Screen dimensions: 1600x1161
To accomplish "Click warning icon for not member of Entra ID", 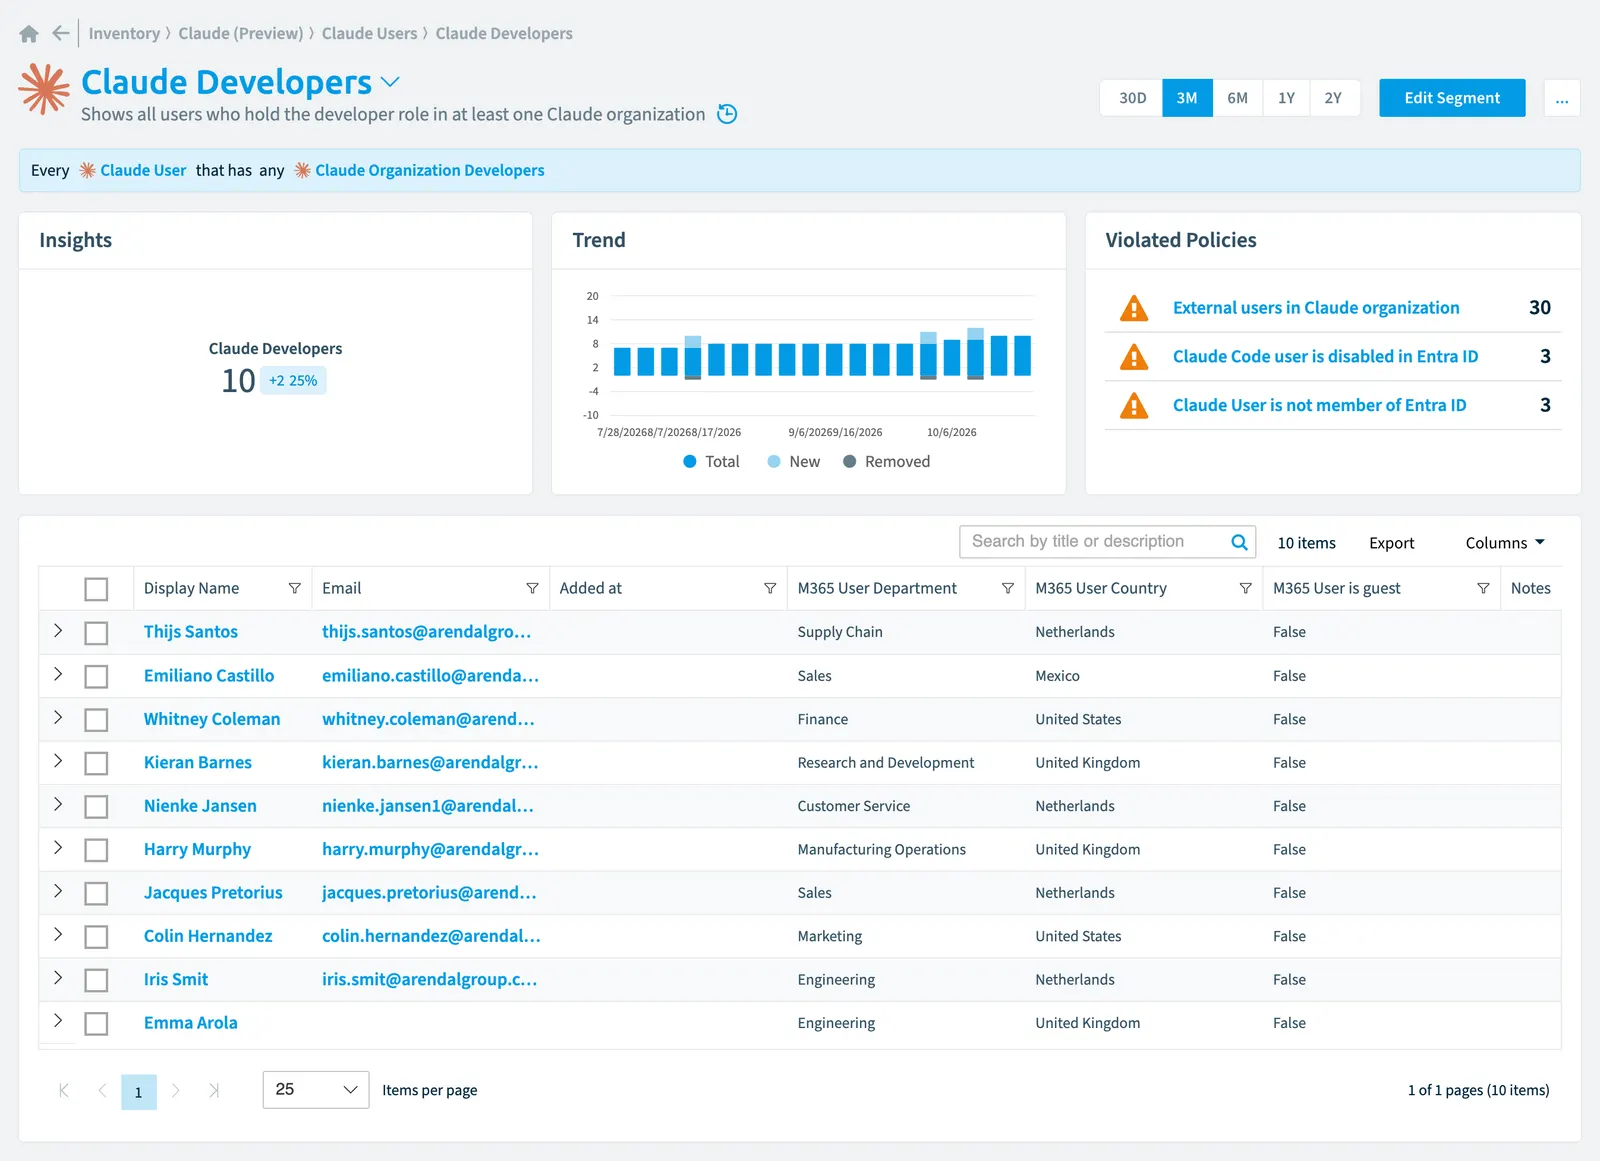I will (1134, 405).
